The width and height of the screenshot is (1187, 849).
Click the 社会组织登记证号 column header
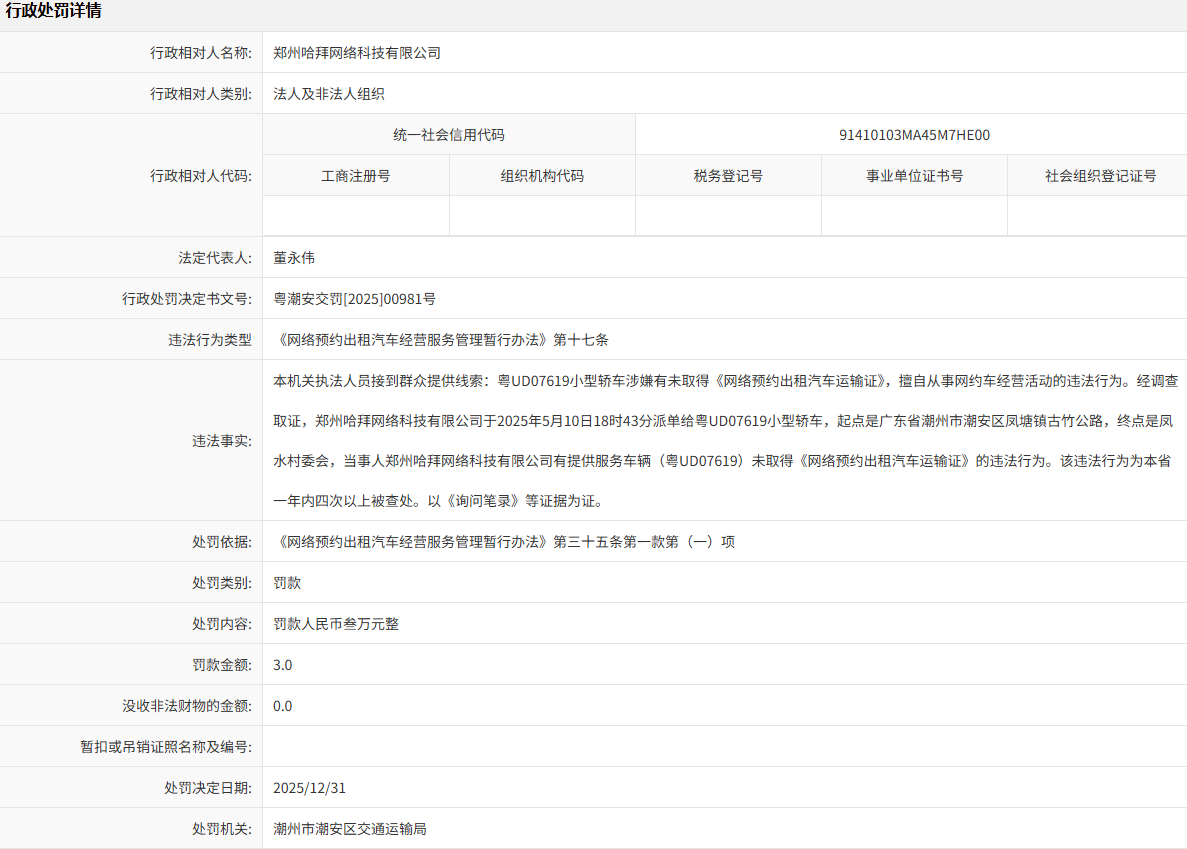pos(1096,175)
